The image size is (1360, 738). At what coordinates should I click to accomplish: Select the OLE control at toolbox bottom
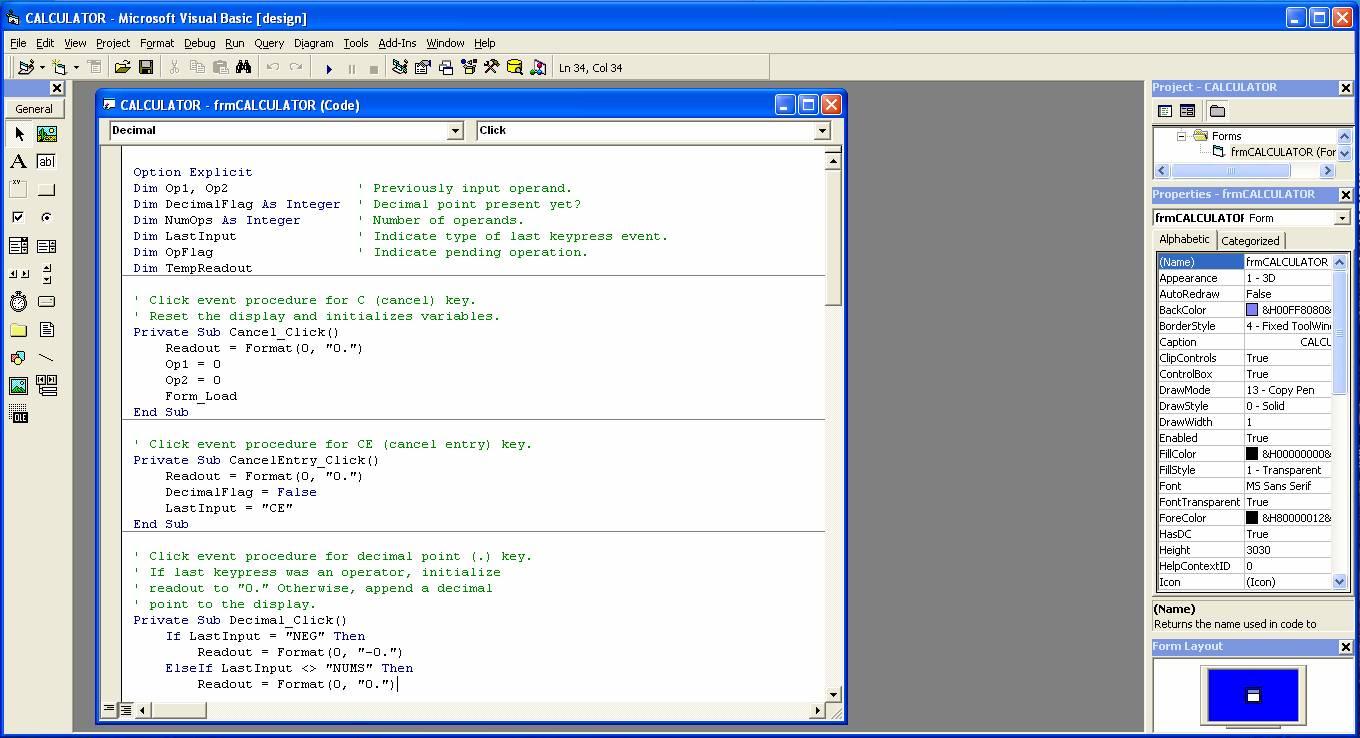18,413
